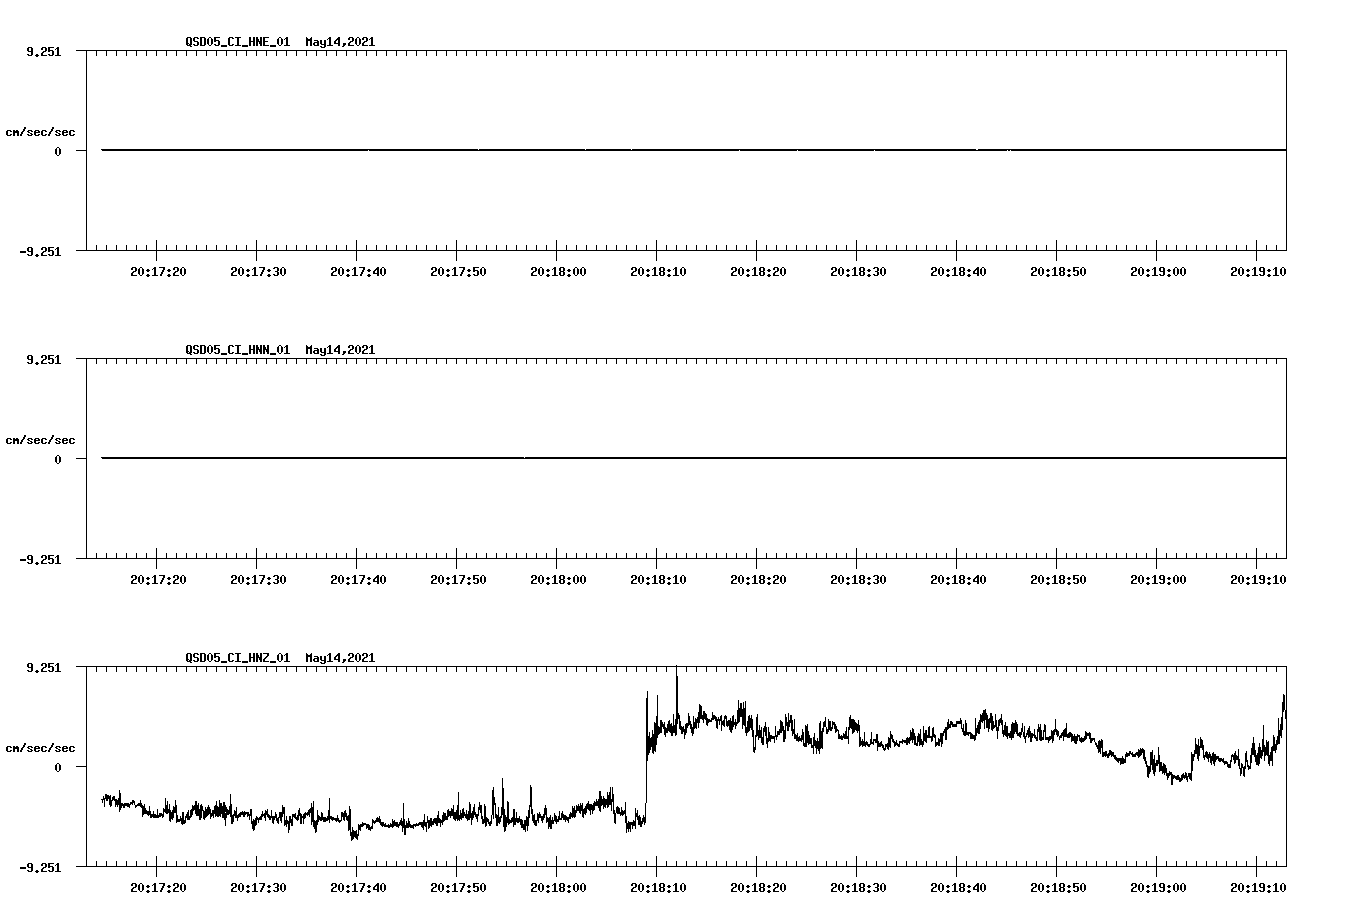Click 20:19:00 tick label under HNN plot
The height and width of the screenshot is (924, 1358).
[1158, 579]
